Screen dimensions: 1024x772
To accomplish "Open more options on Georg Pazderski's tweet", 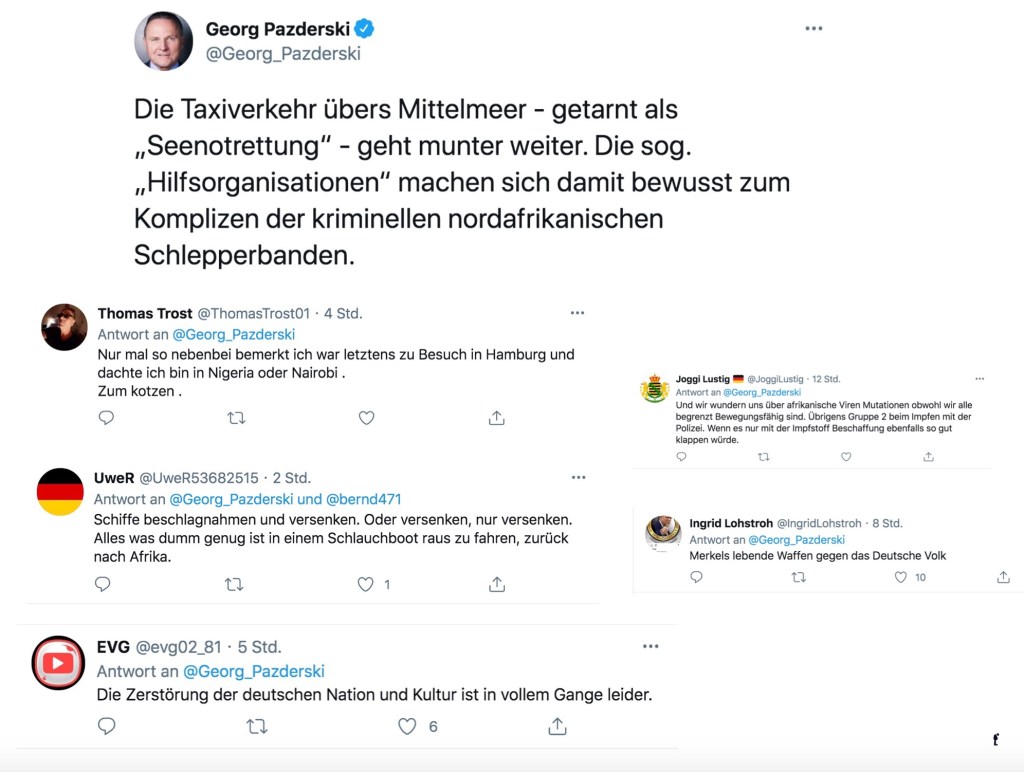I will click(813, 28).
